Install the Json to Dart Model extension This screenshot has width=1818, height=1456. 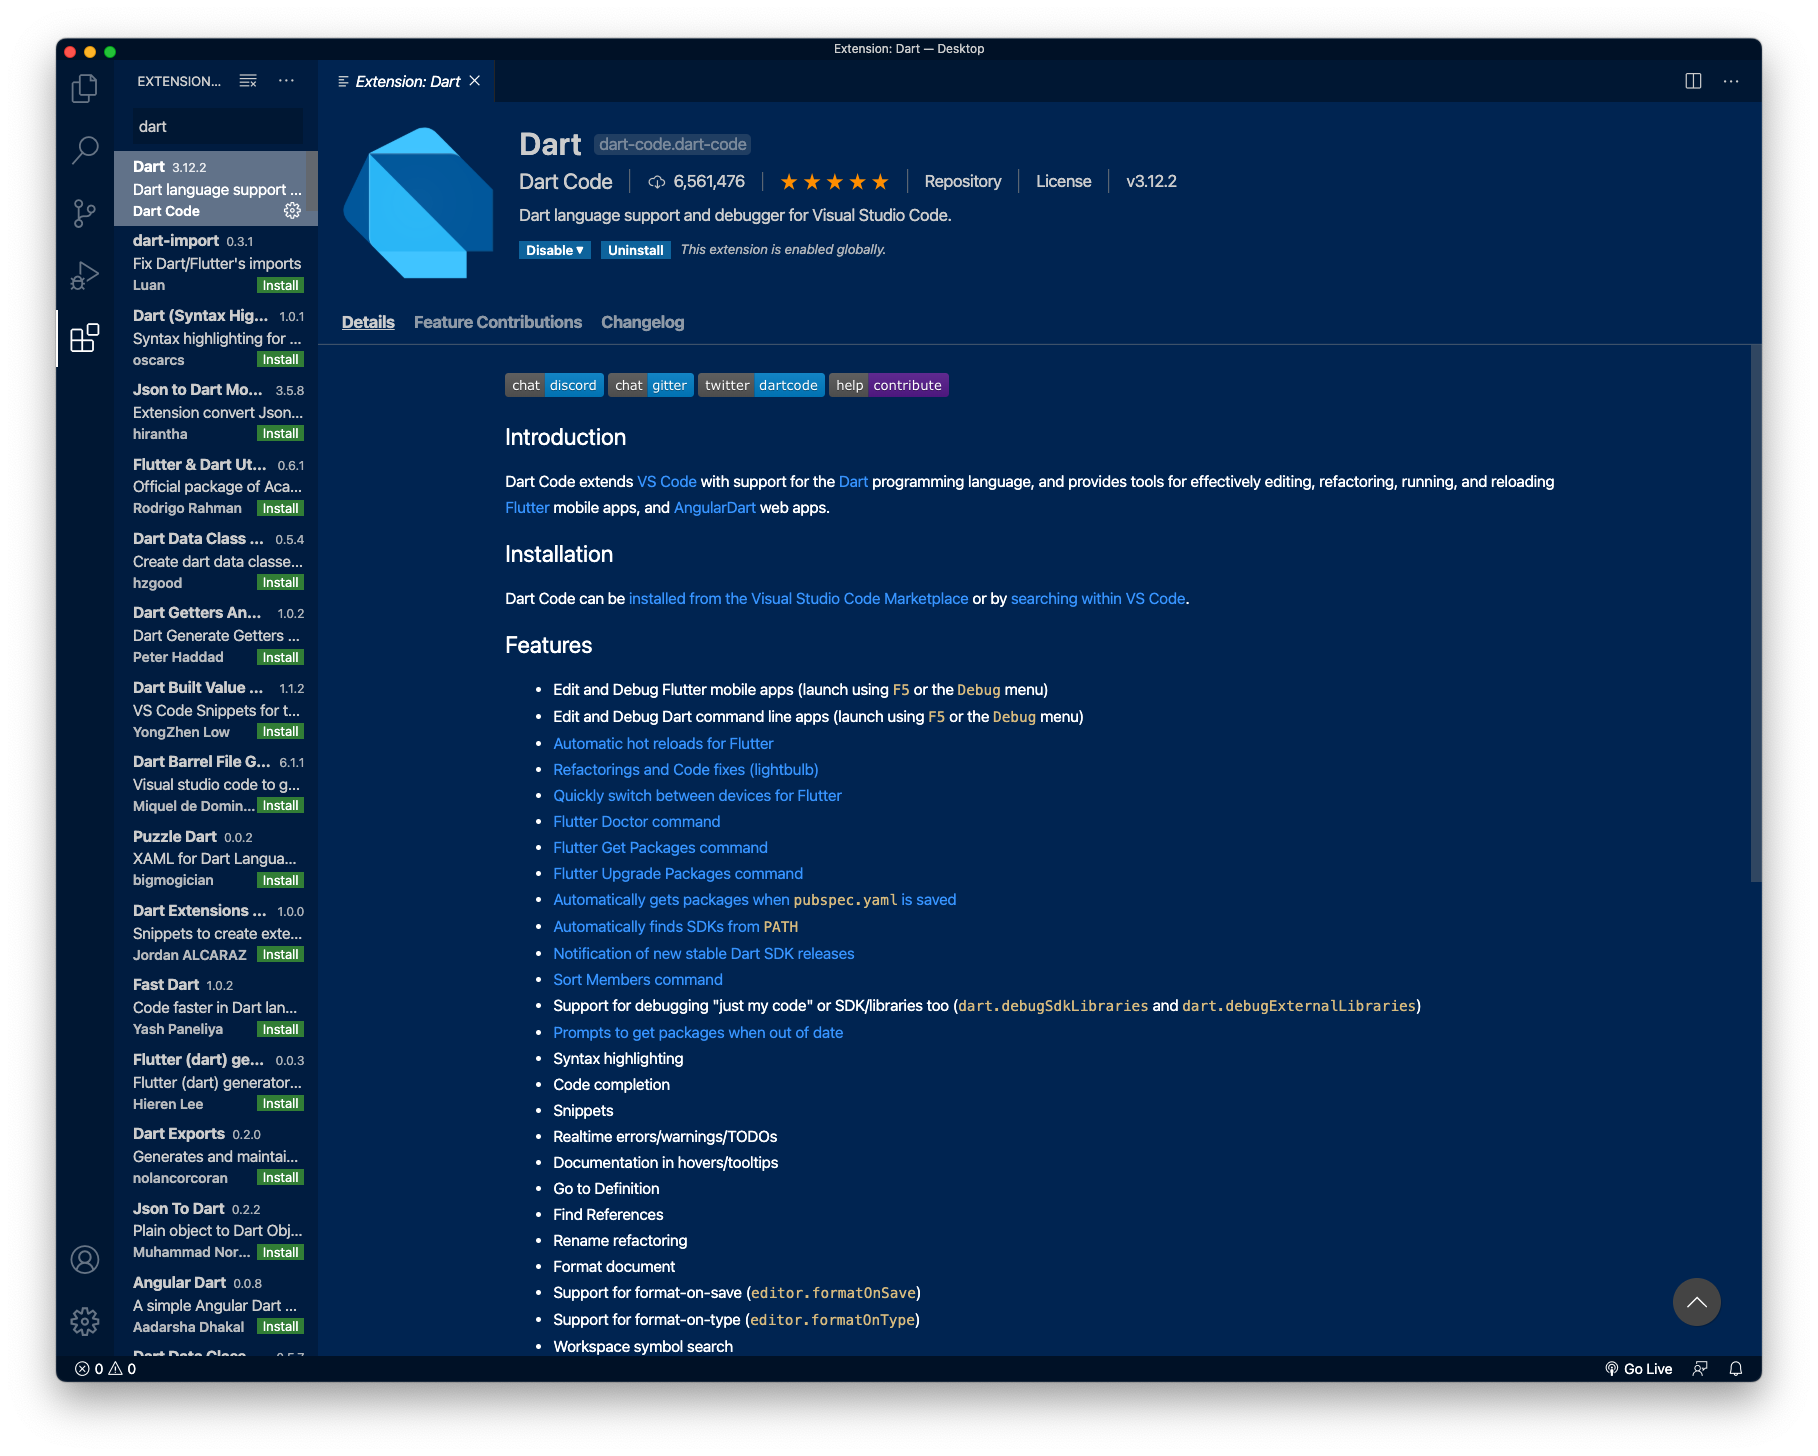pos(281,434)
